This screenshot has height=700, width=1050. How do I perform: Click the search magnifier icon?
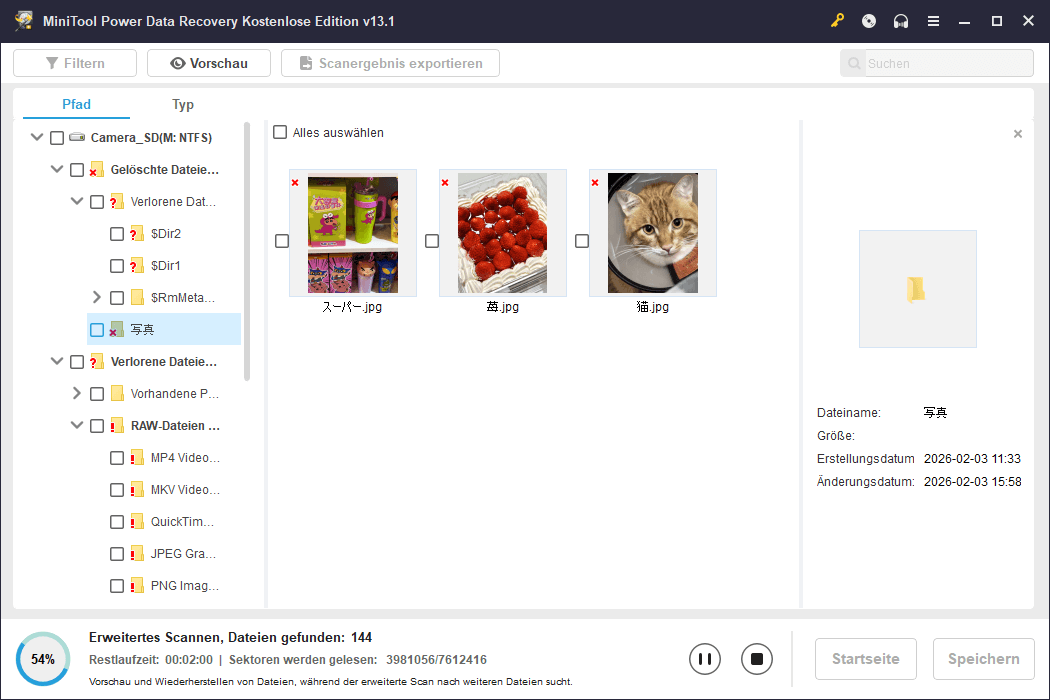pos(854,63)
